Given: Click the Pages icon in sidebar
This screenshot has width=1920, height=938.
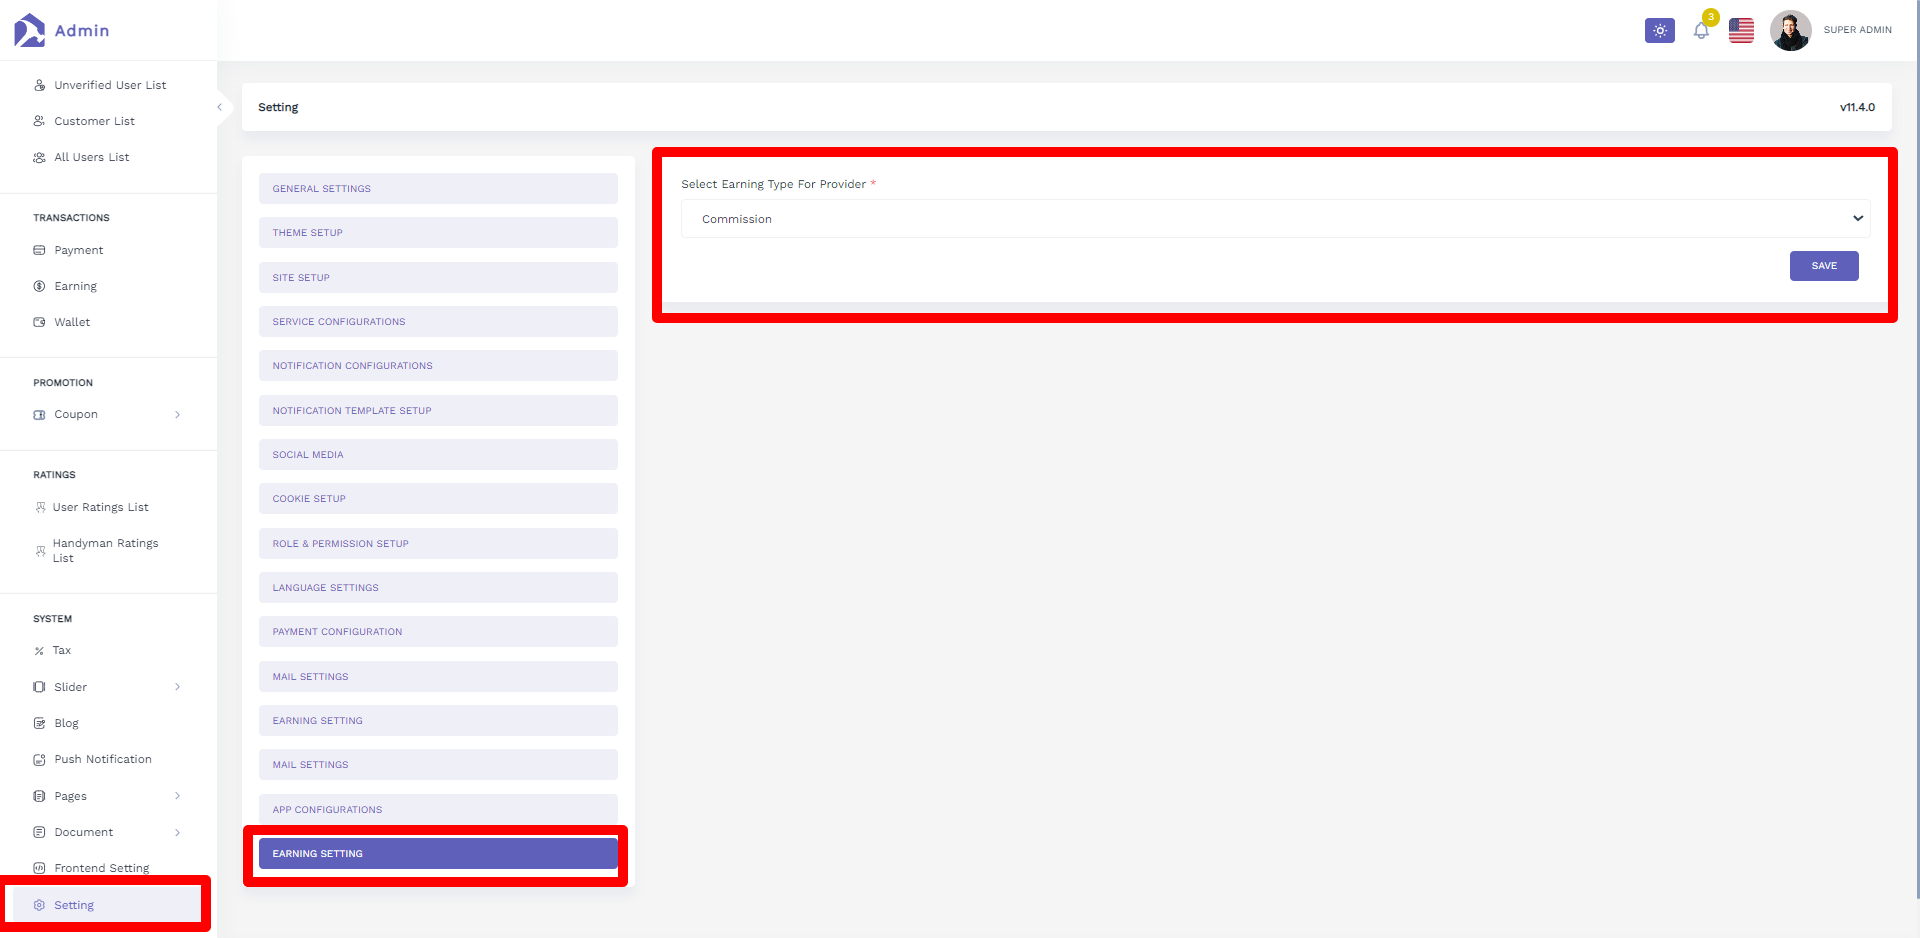Looking at the screenshot, I should [x=40, y=796].
